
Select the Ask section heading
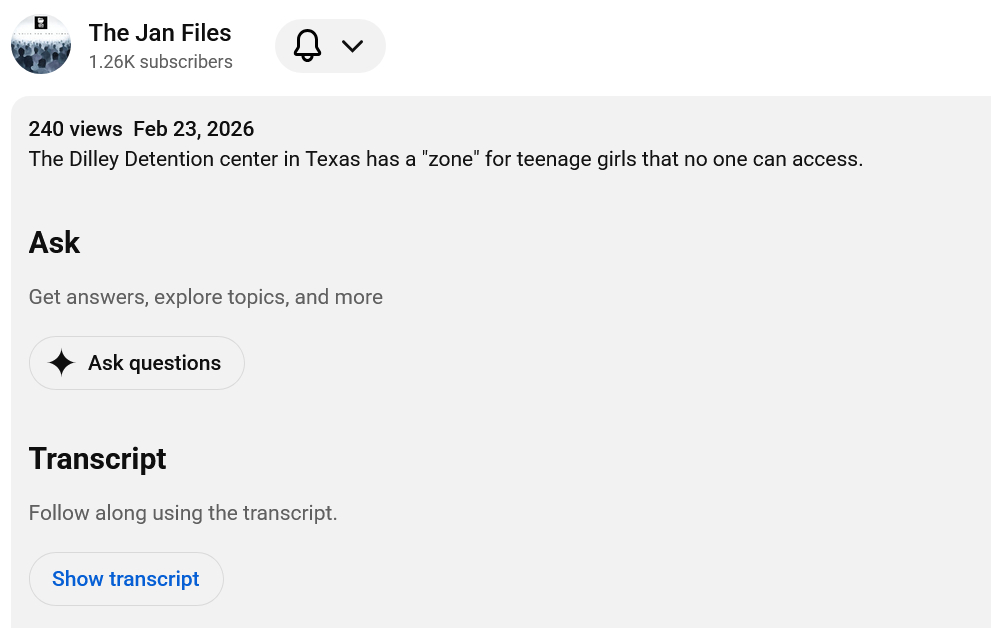point(54,243)
